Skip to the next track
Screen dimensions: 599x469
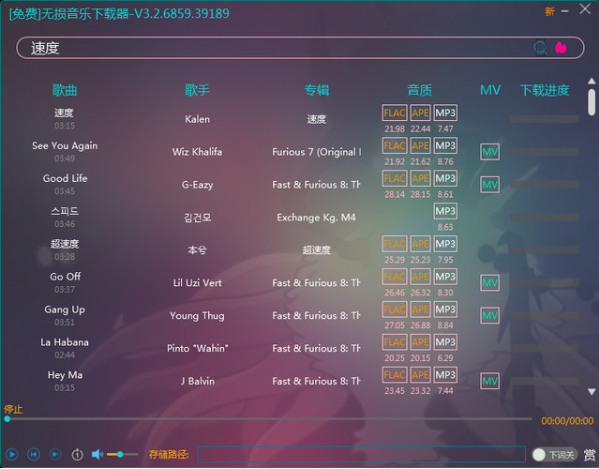click(55, 454)
